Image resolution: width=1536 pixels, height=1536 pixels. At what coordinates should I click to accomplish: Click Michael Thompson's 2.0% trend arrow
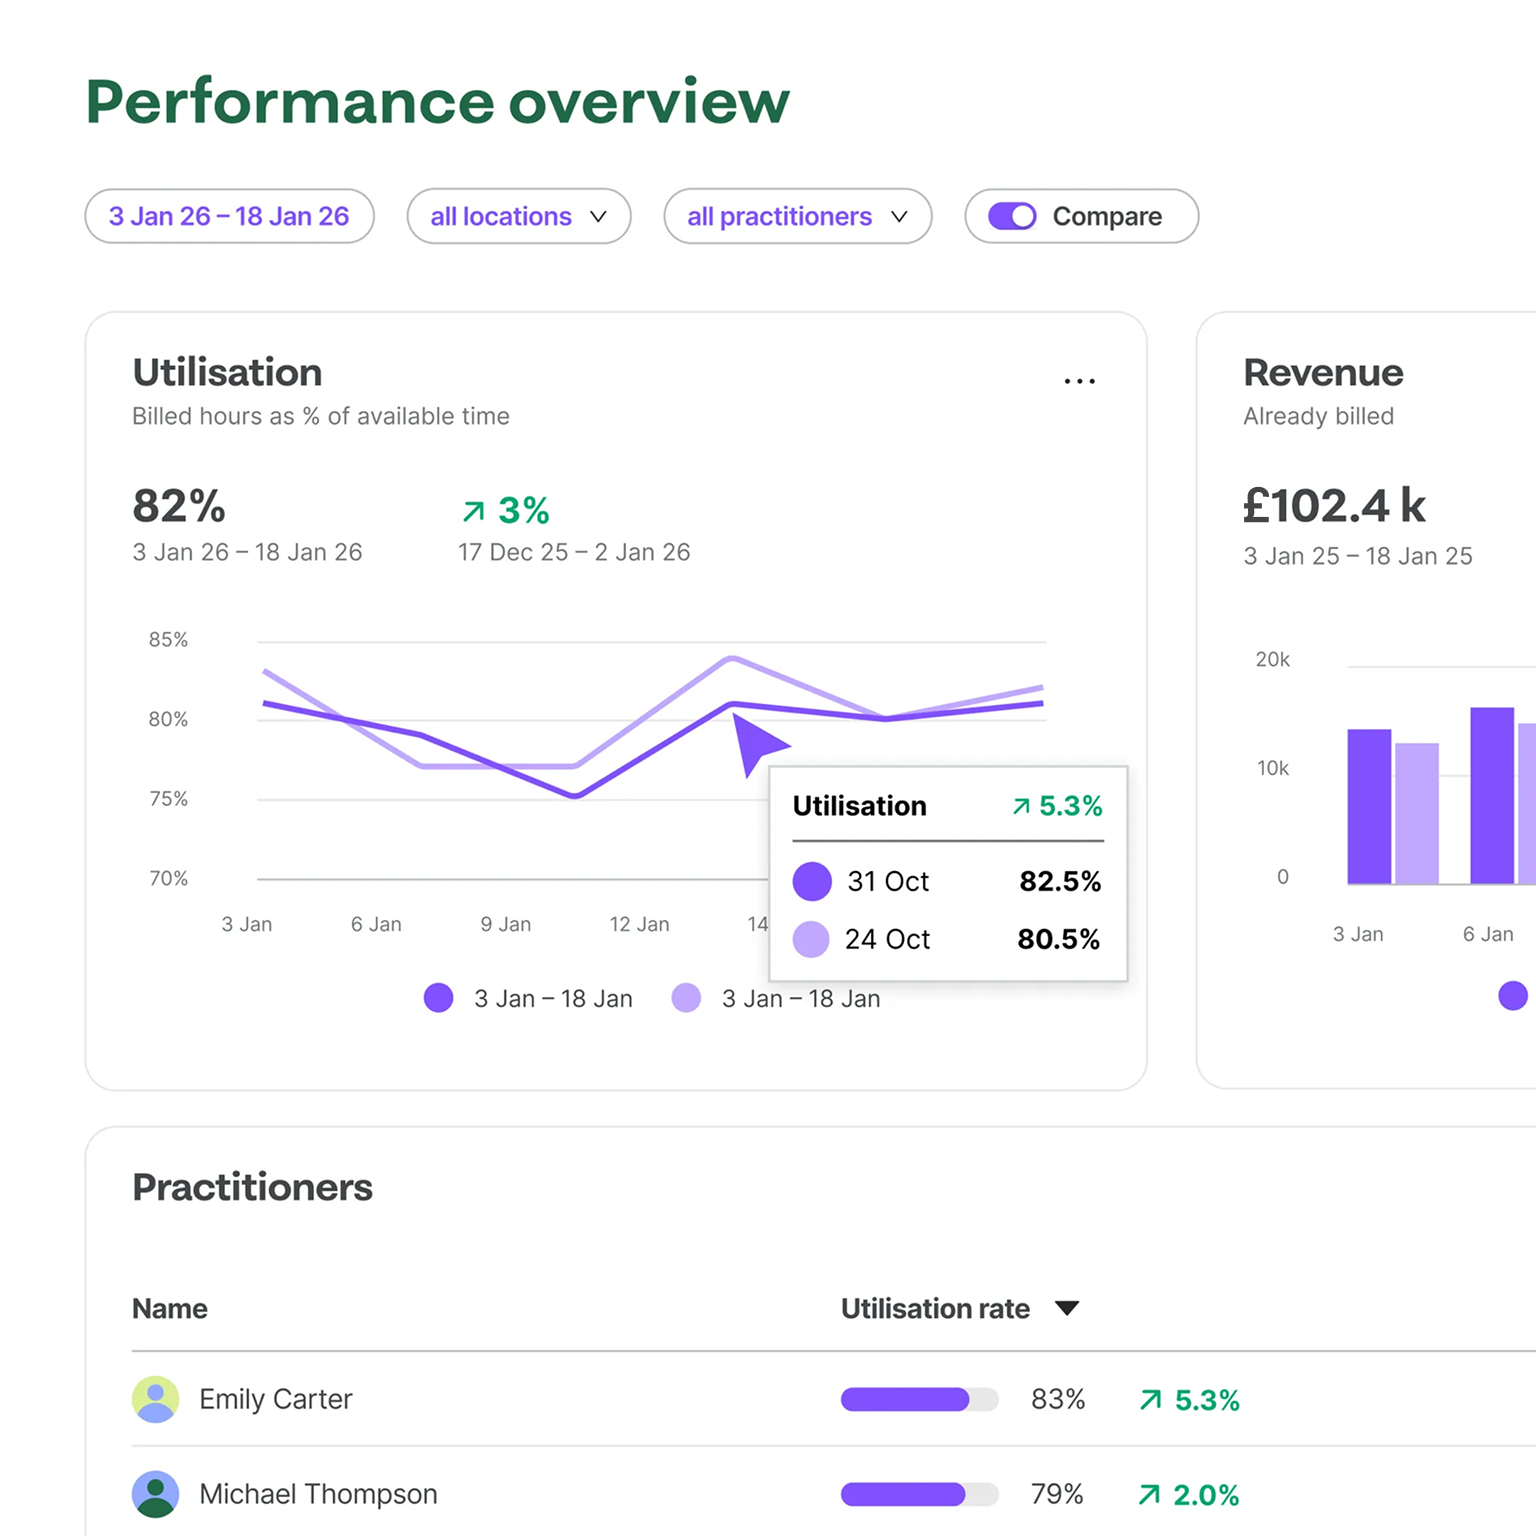1150,1495
